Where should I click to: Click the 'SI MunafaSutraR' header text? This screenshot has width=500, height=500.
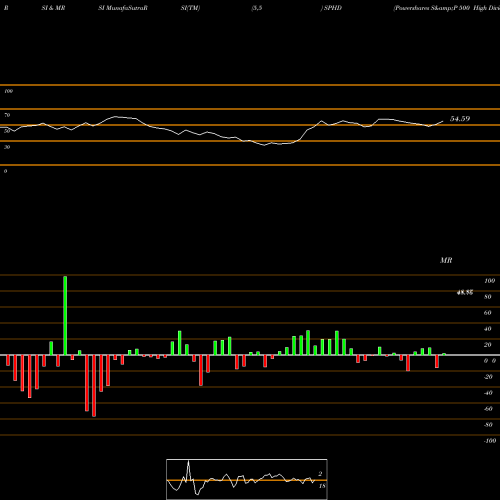pos(123,8)
